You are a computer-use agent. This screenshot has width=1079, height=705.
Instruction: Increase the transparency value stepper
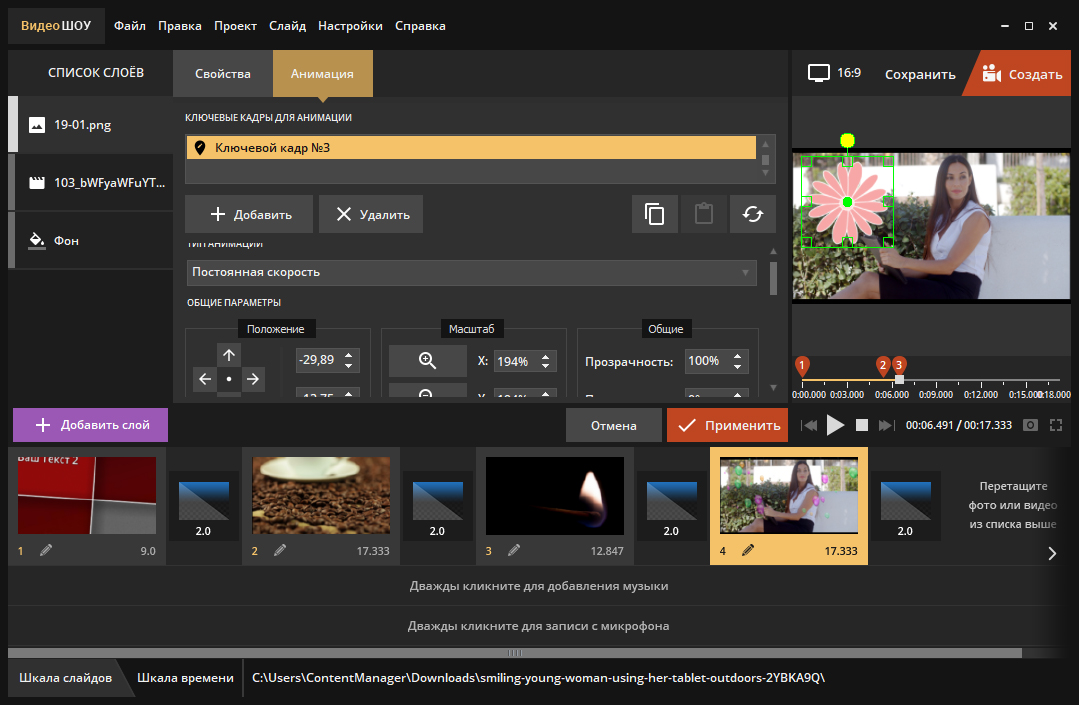click(x=738, y=356)
